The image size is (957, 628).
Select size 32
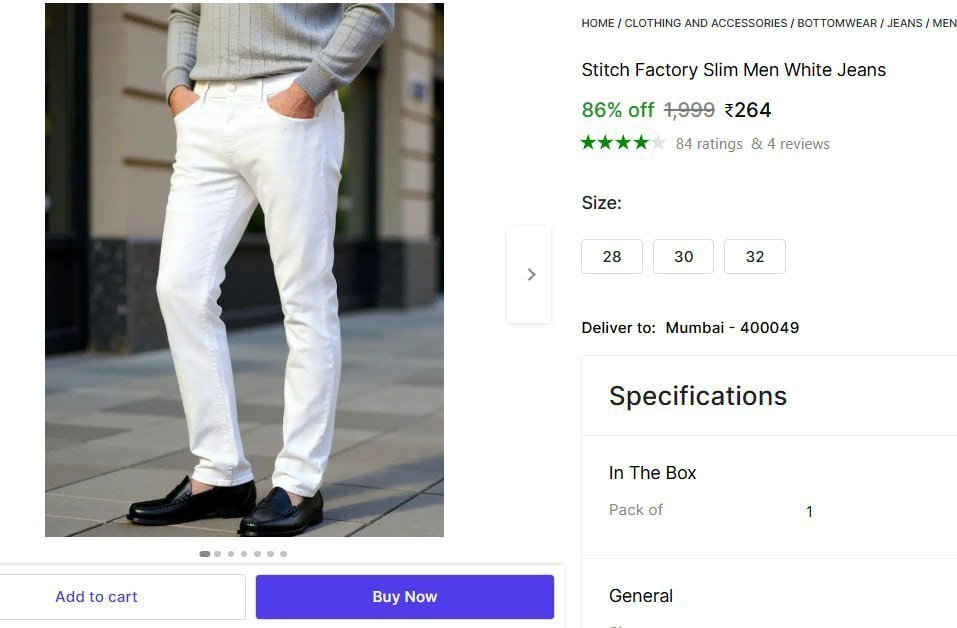(x=755, y=256)
